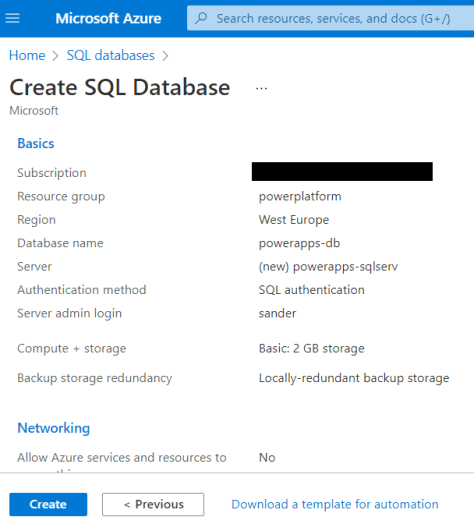Viewport: 474px width, 524px height.
Task: Click the Microsoft publisher subtitle
Action: click(x=34, y=111)
